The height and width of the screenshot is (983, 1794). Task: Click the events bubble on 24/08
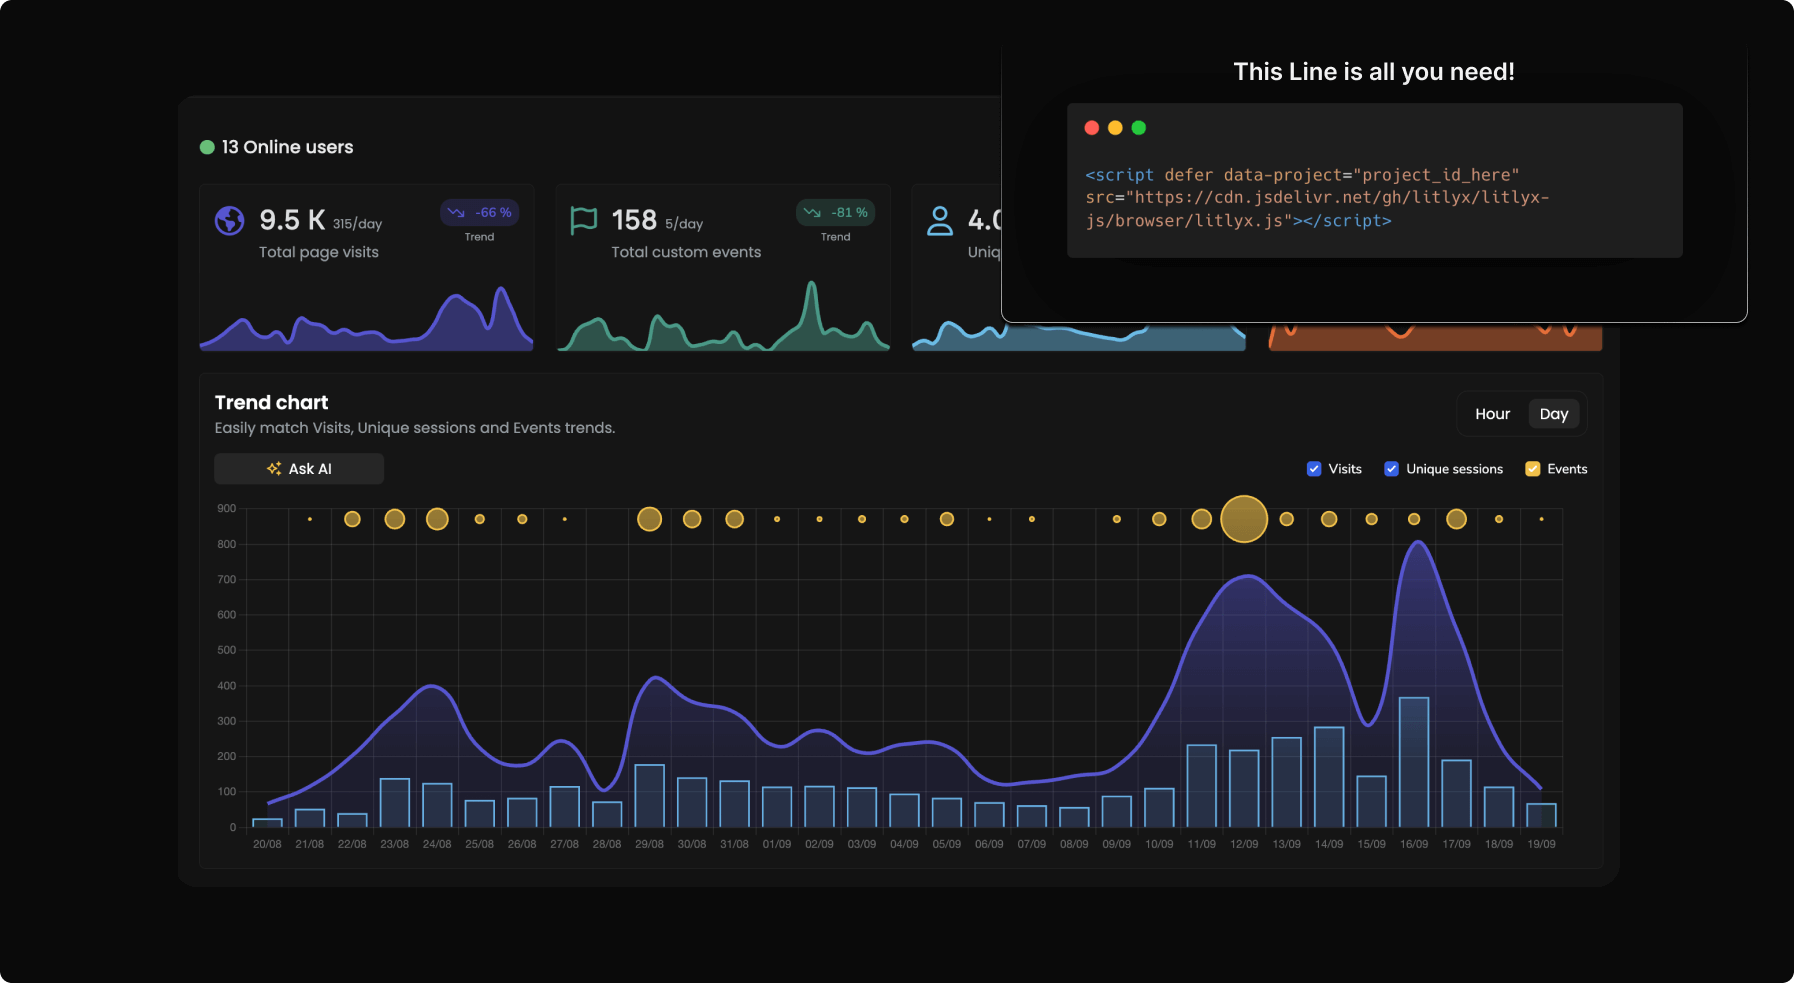point(437,519)
